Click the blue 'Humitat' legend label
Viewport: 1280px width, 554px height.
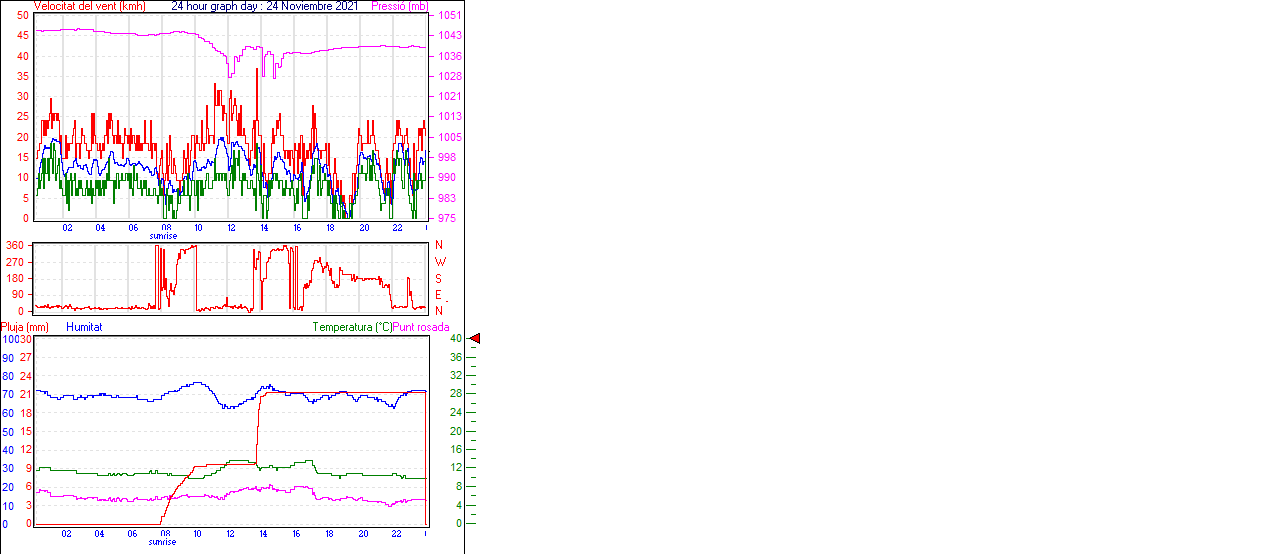(x=84, y=327)
